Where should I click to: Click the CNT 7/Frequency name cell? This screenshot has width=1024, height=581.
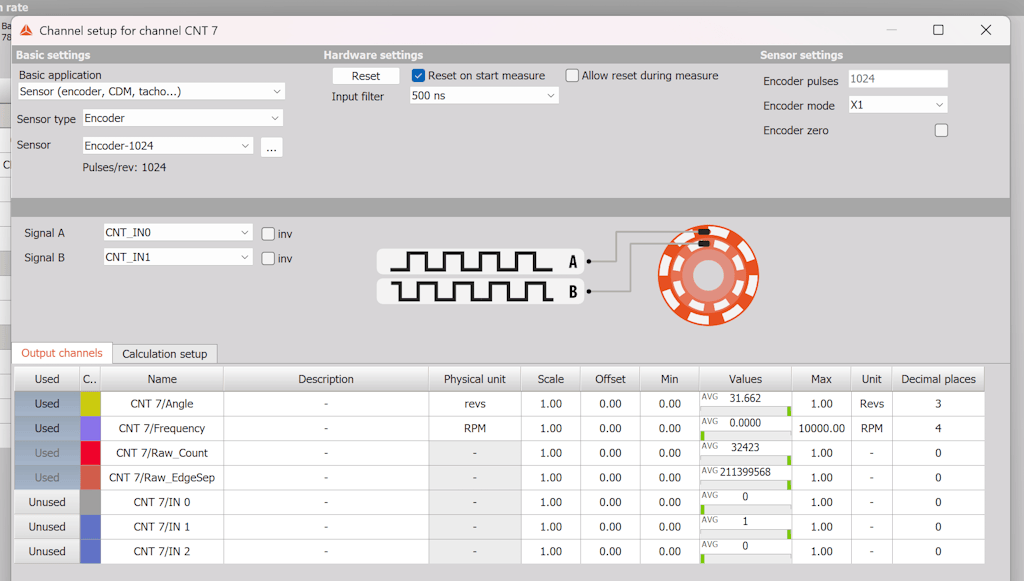[x=162, y=428]
